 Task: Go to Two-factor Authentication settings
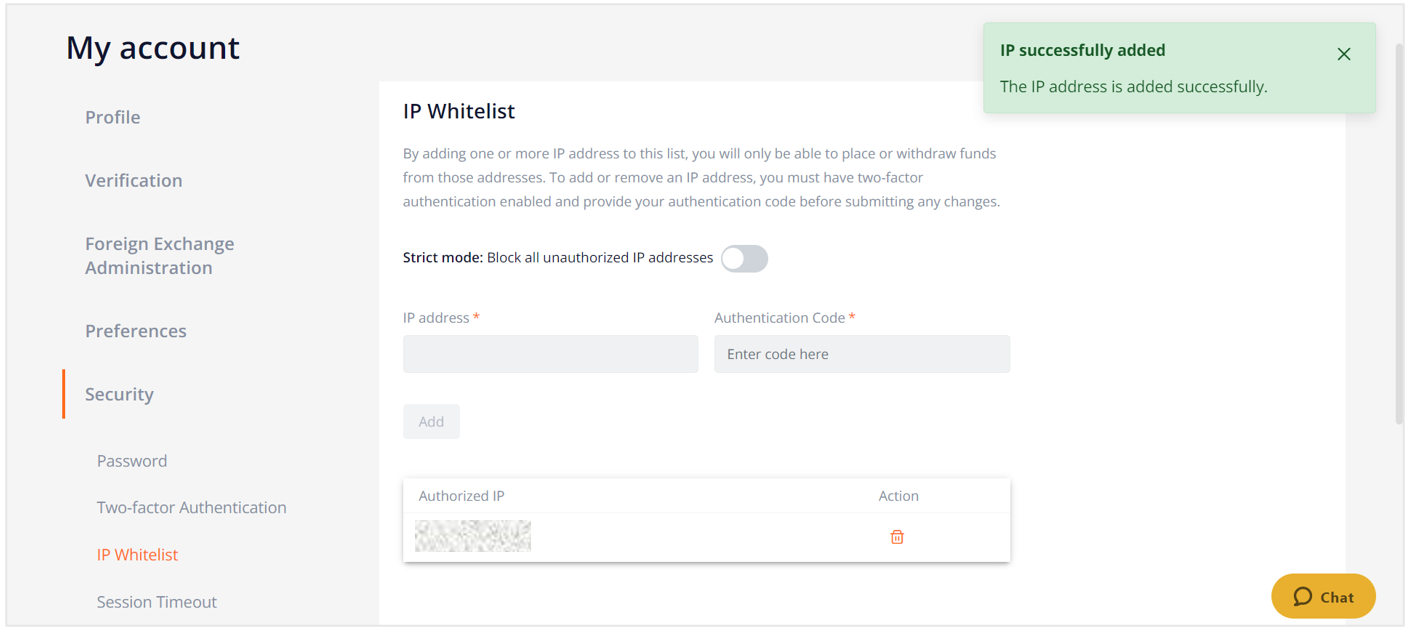(x=192, y=508)
